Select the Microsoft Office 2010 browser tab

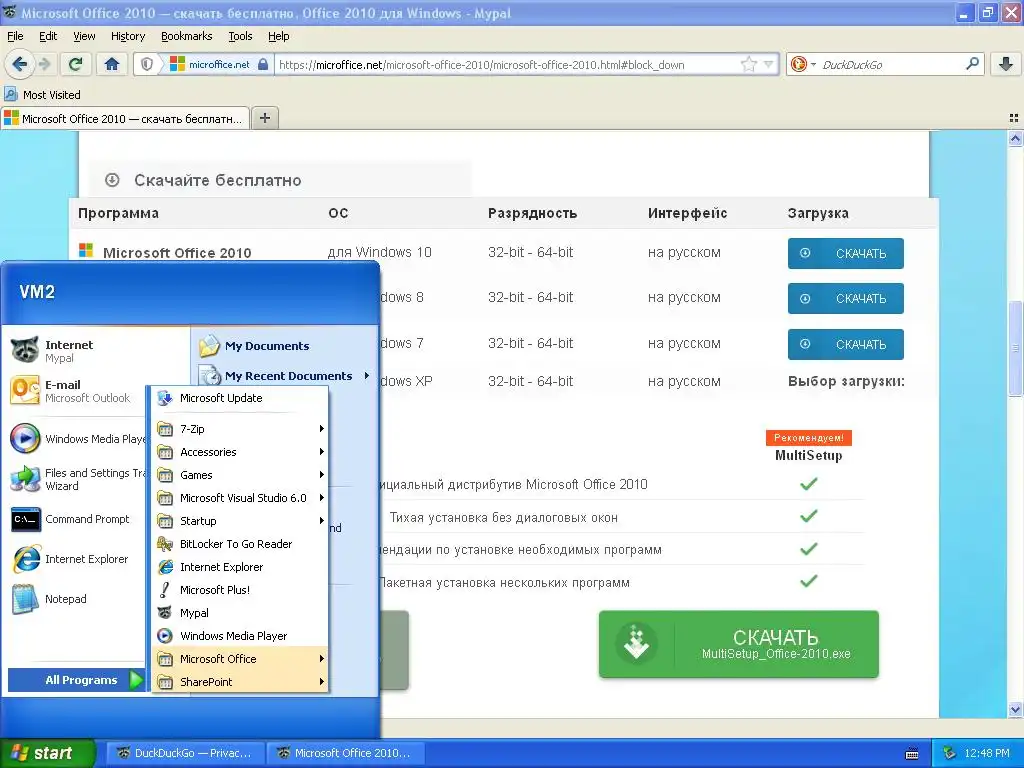pyautogui.click(x=125, y=118)
